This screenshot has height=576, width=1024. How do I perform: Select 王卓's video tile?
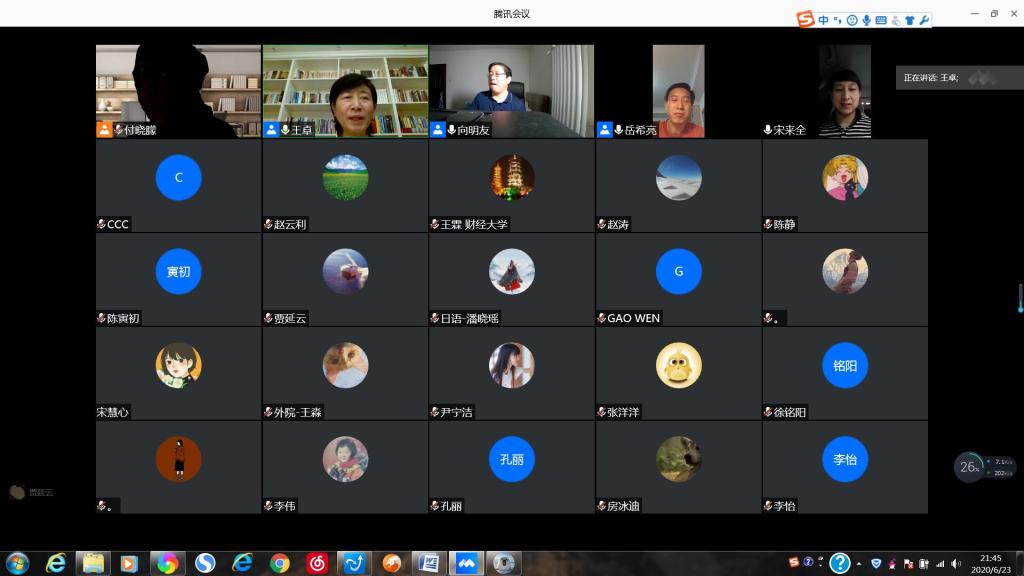[x=345, y=91]
